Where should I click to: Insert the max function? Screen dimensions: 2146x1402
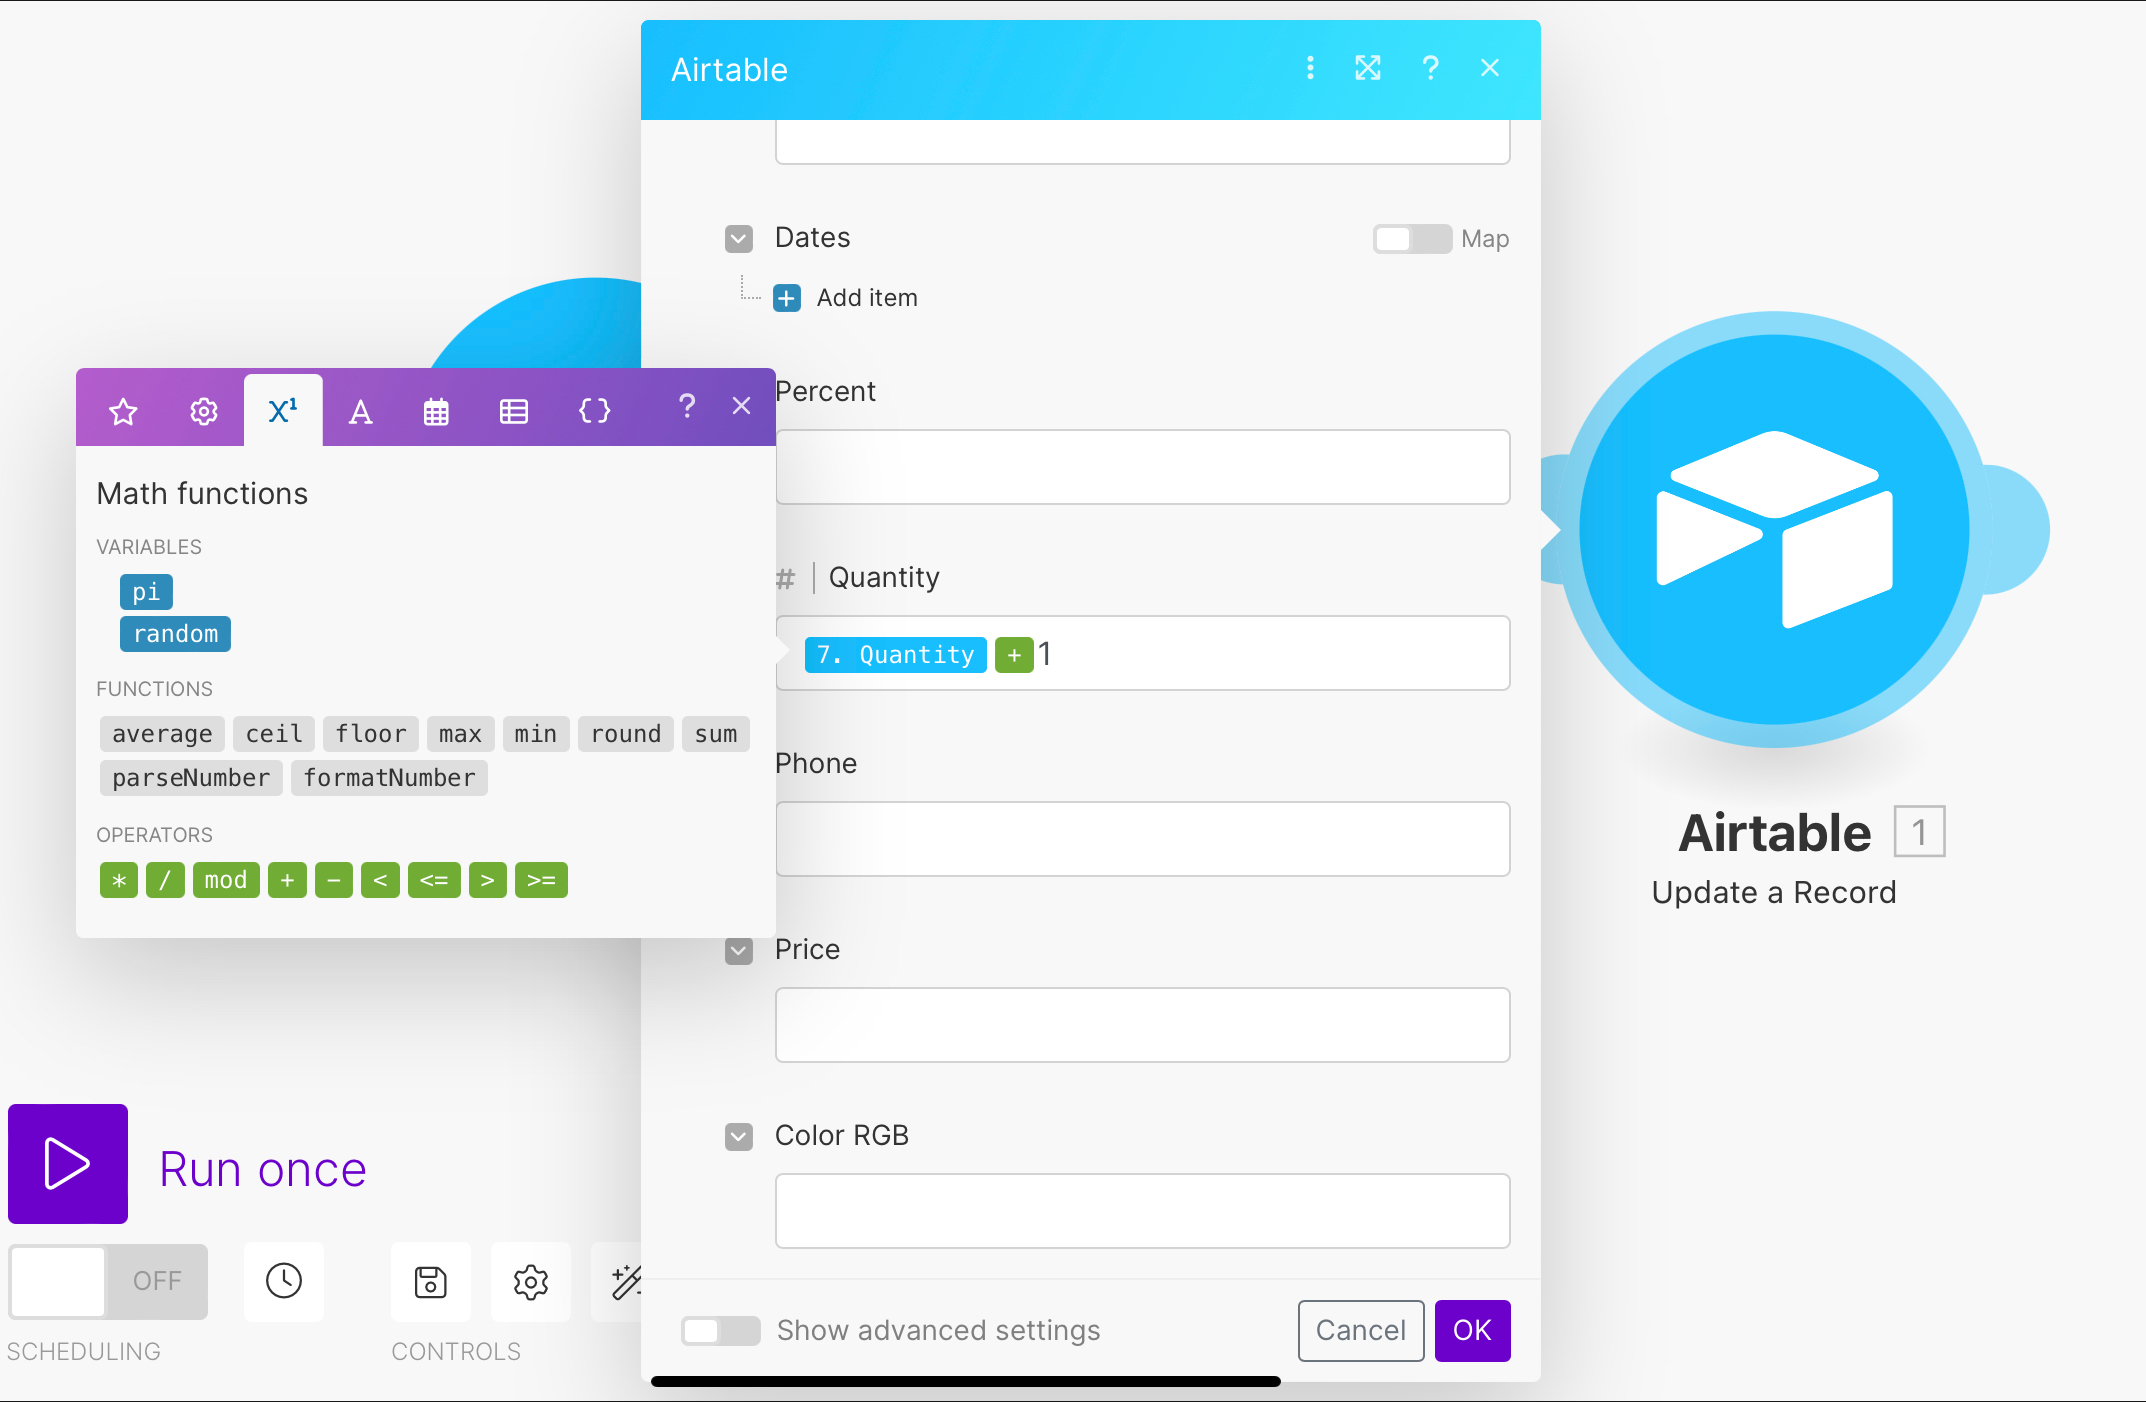[x=460, y=734]
